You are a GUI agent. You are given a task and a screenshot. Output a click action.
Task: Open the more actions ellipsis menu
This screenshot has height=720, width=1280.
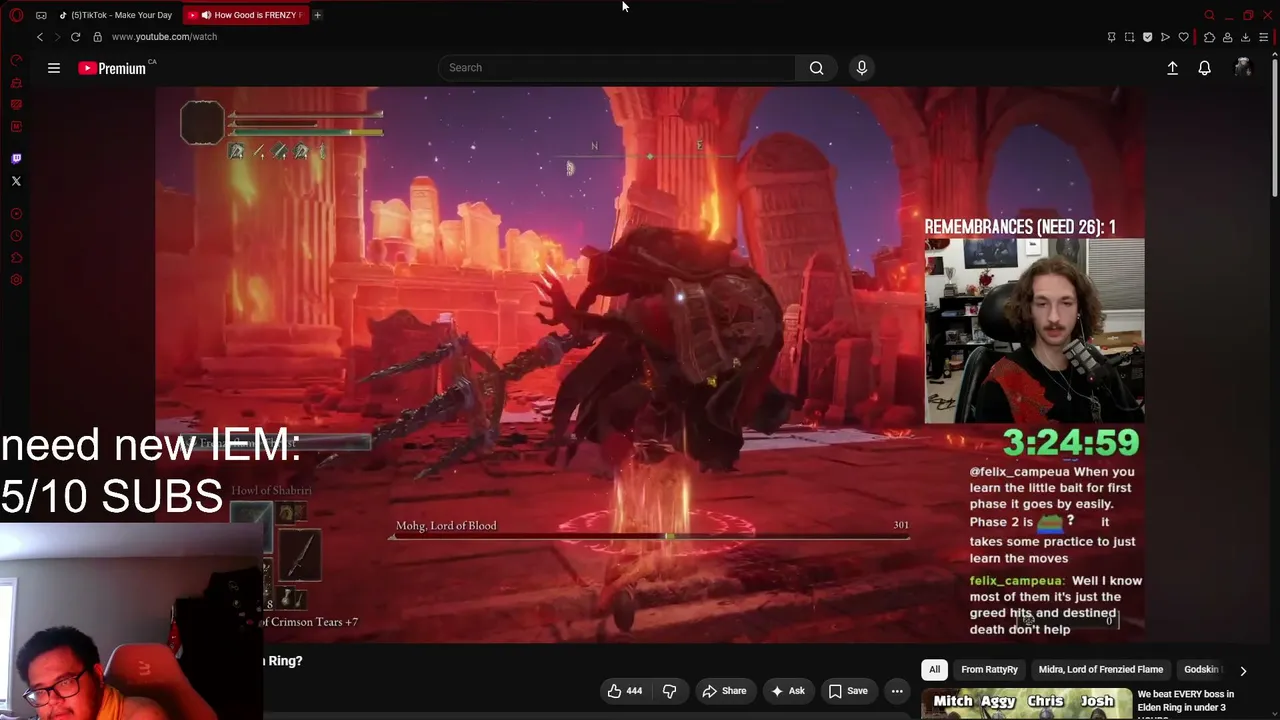[x=897, y=691]
